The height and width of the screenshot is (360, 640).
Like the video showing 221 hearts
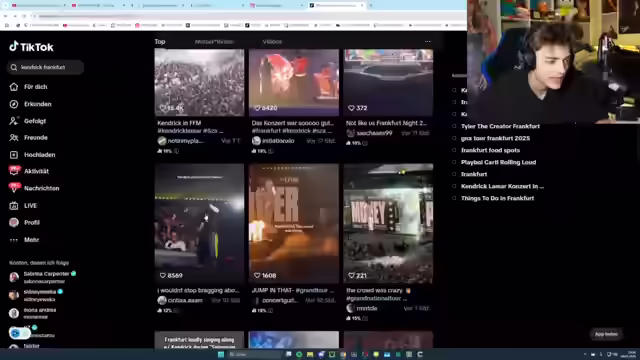[x=351, y=276]
